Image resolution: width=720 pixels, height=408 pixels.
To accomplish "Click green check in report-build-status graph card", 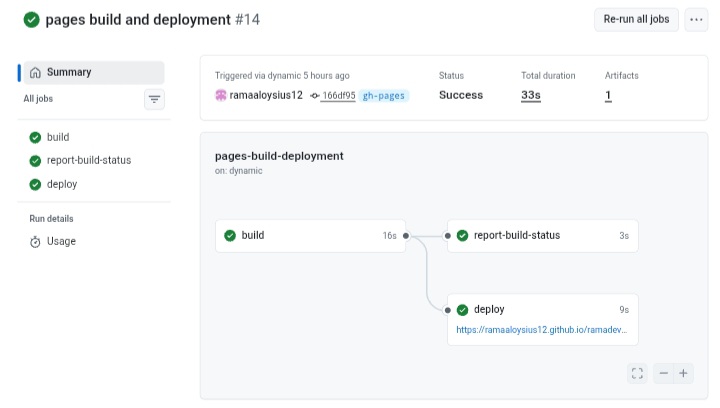I will tap(462, 236).
